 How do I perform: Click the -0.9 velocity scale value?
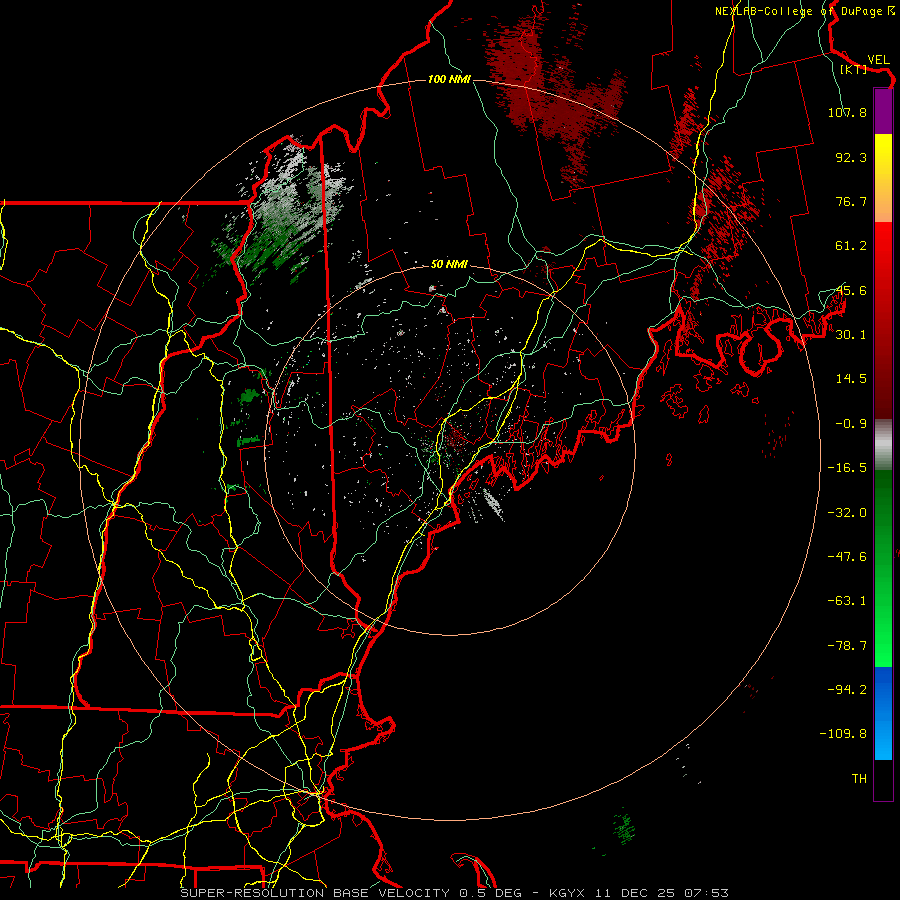pos(851,424)
